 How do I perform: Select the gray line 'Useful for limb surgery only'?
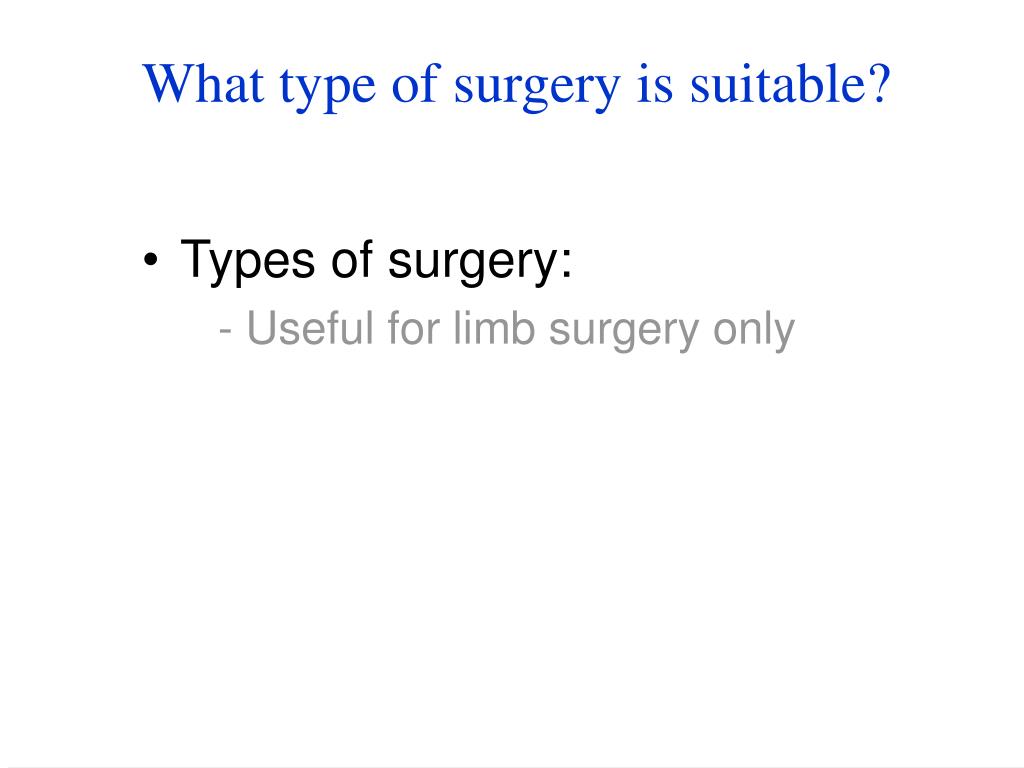[520, 330]
